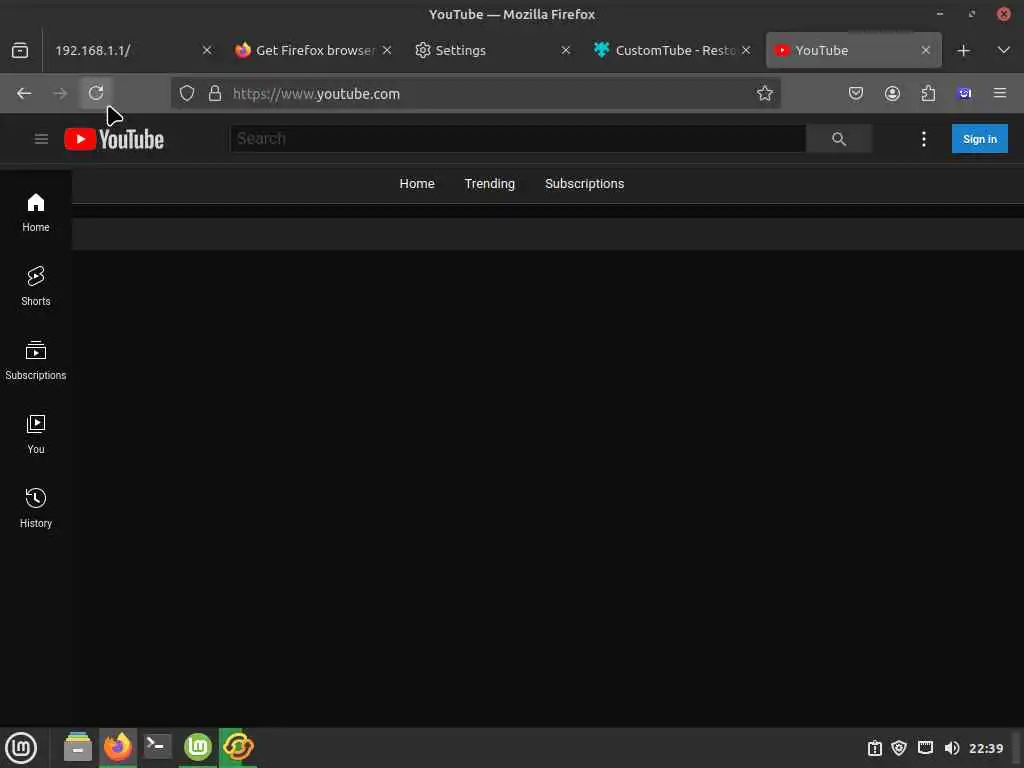Close the Settings tab
Image resolution: width=1024 pixels, height=768 pixels.
[566, 50]
